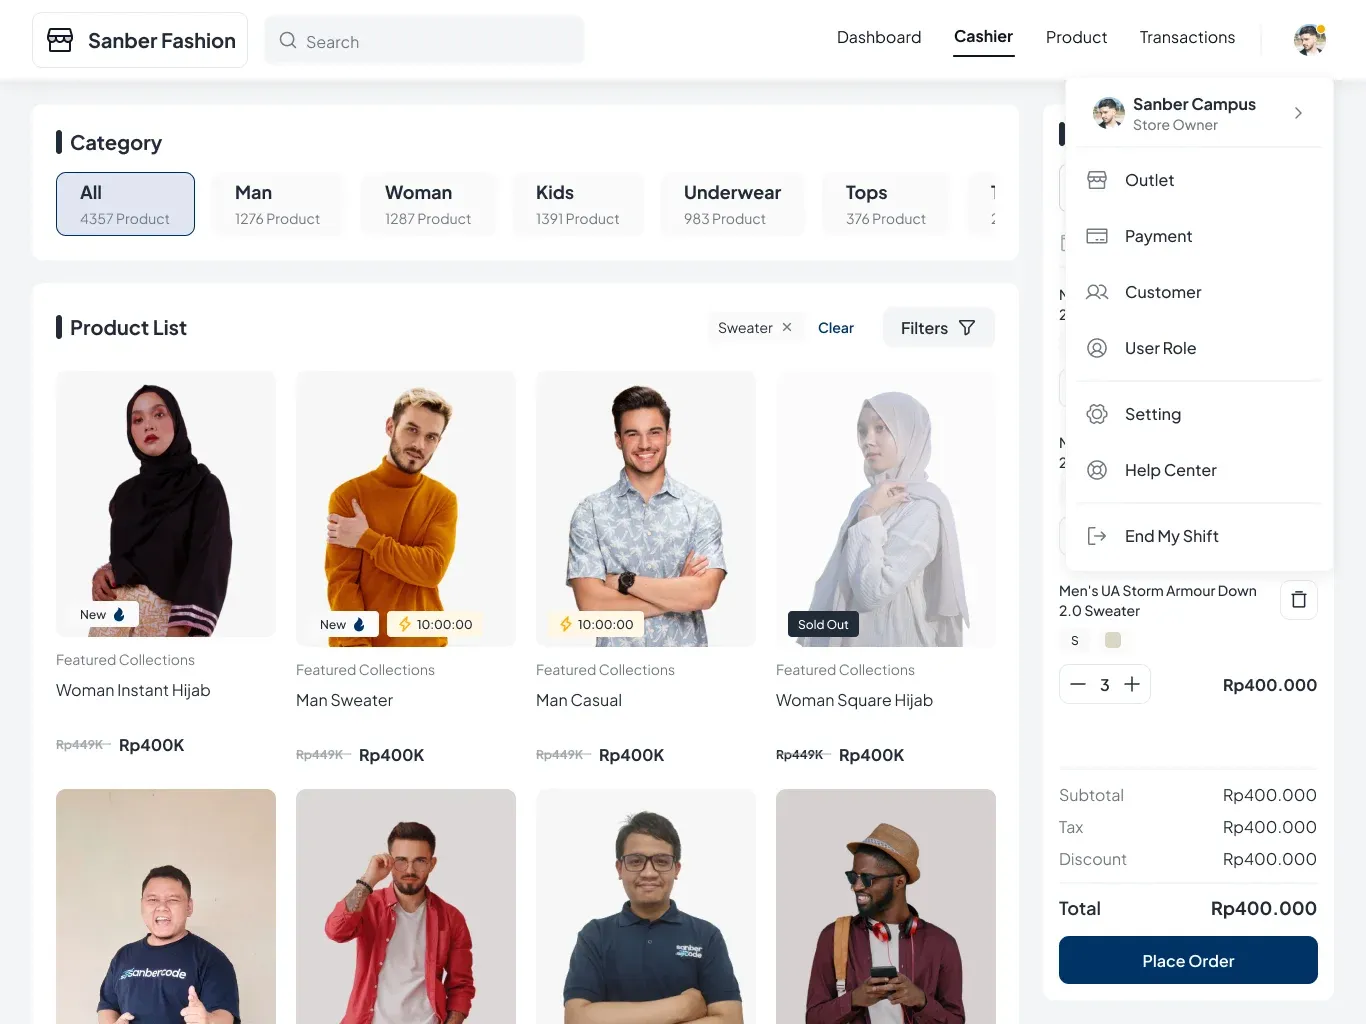1366x1024 pixels.
Task: Select the Tops category card
Action: 886,204
